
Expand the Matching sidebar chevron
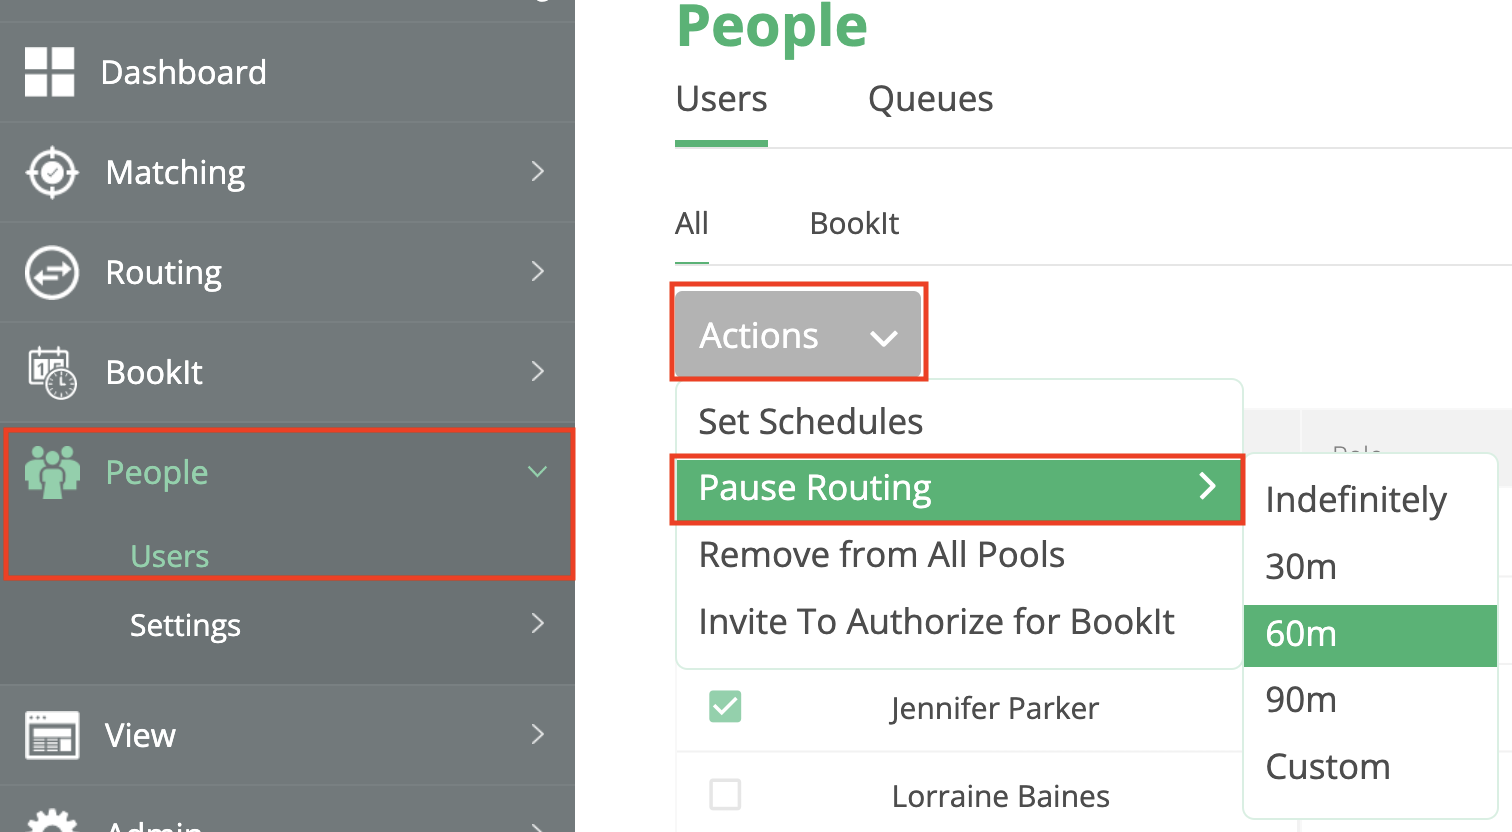pyautogui.click(x=538, y=172)
